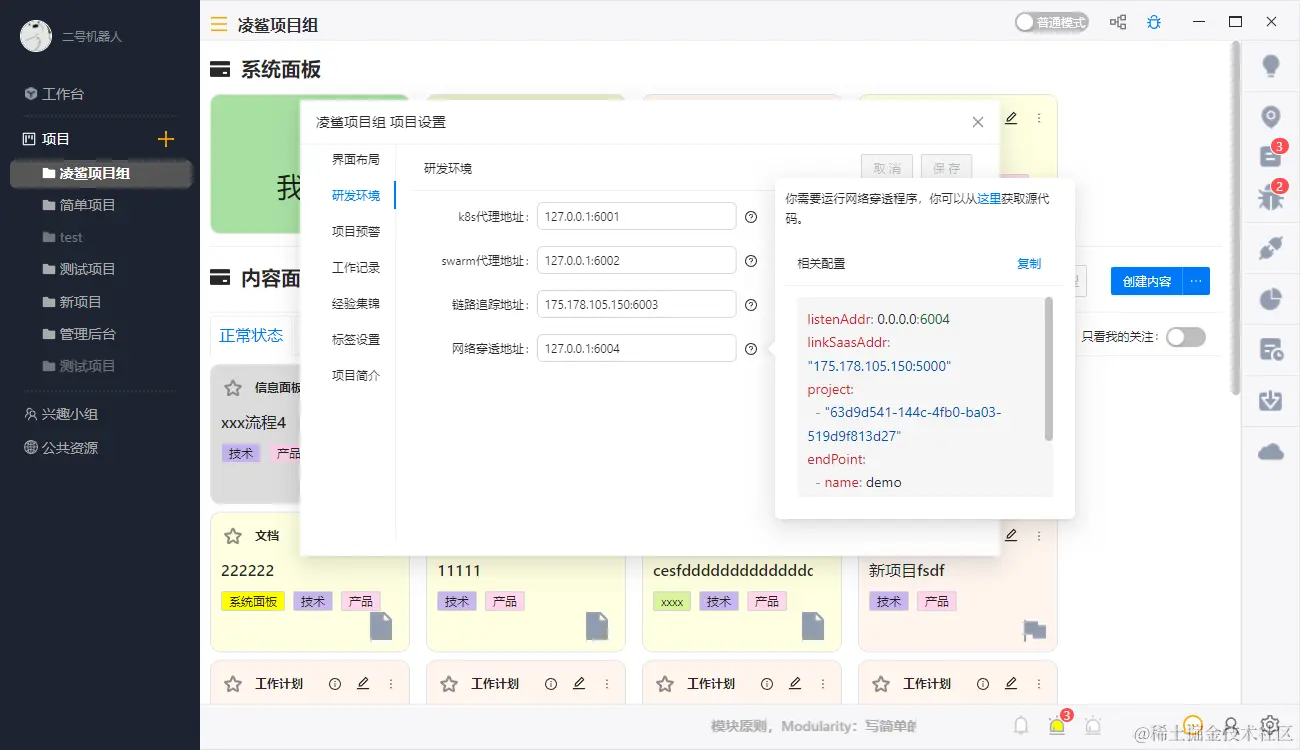
Task: Open the location pin panel in right sidebar
Action: pos(1271,117)
